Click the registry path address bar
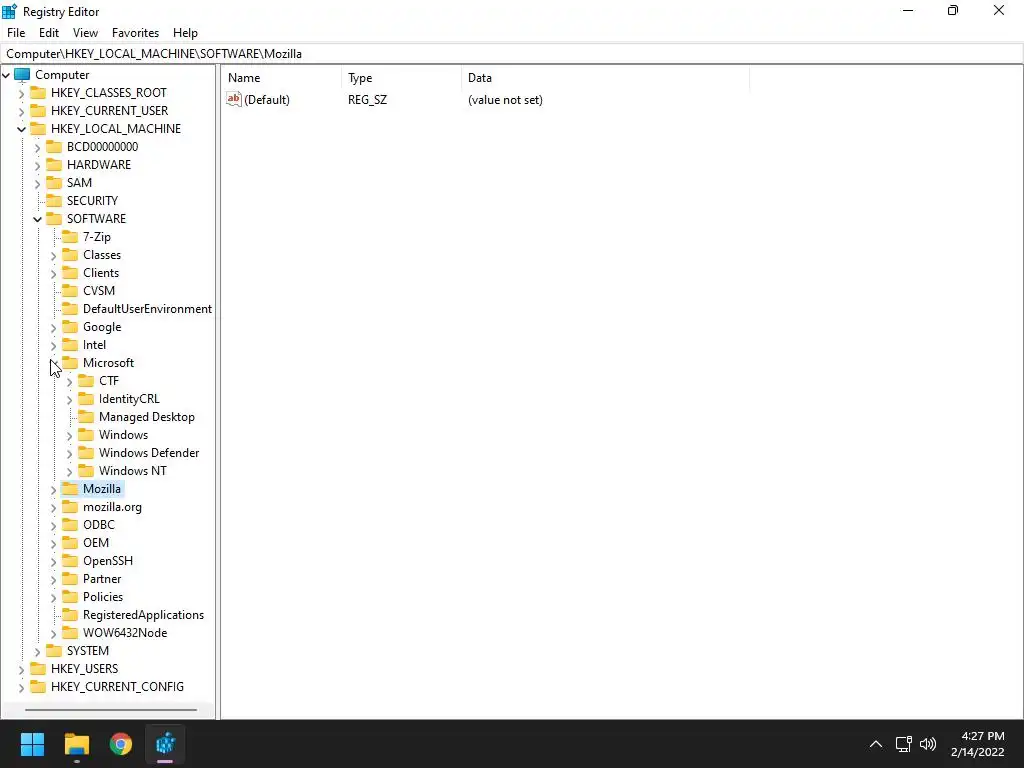Image resolution: width=1024 pixels, height=768 pixels. tap(512, 54)
